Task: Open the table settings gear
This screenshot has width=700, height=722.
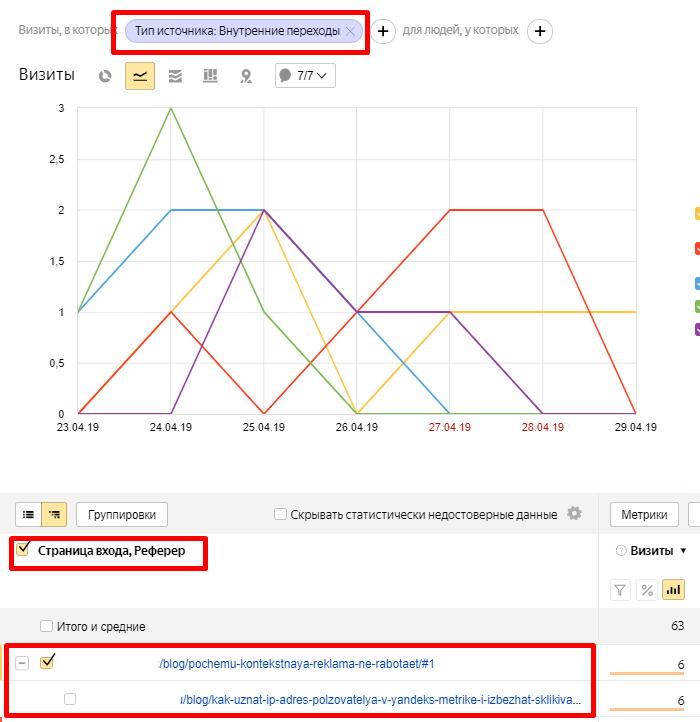Action: click(x=574, y=514)
